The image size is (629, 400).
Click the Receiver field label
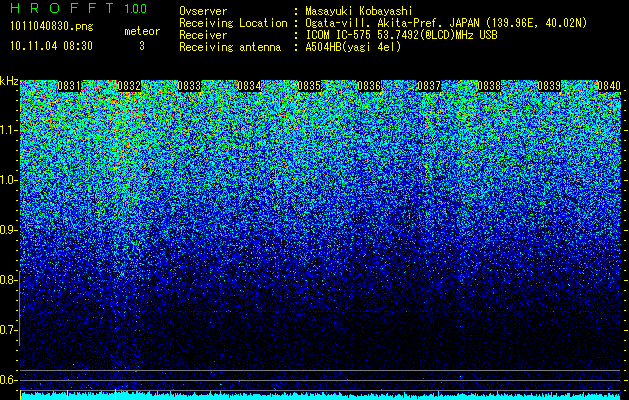(x=203, y=35)
